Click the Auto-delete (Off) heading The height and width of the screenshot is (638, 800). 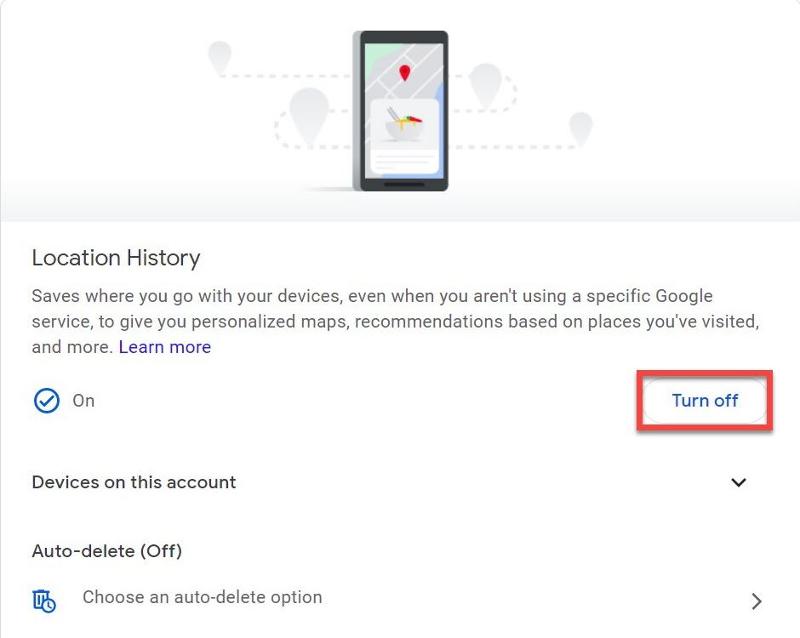107,551
